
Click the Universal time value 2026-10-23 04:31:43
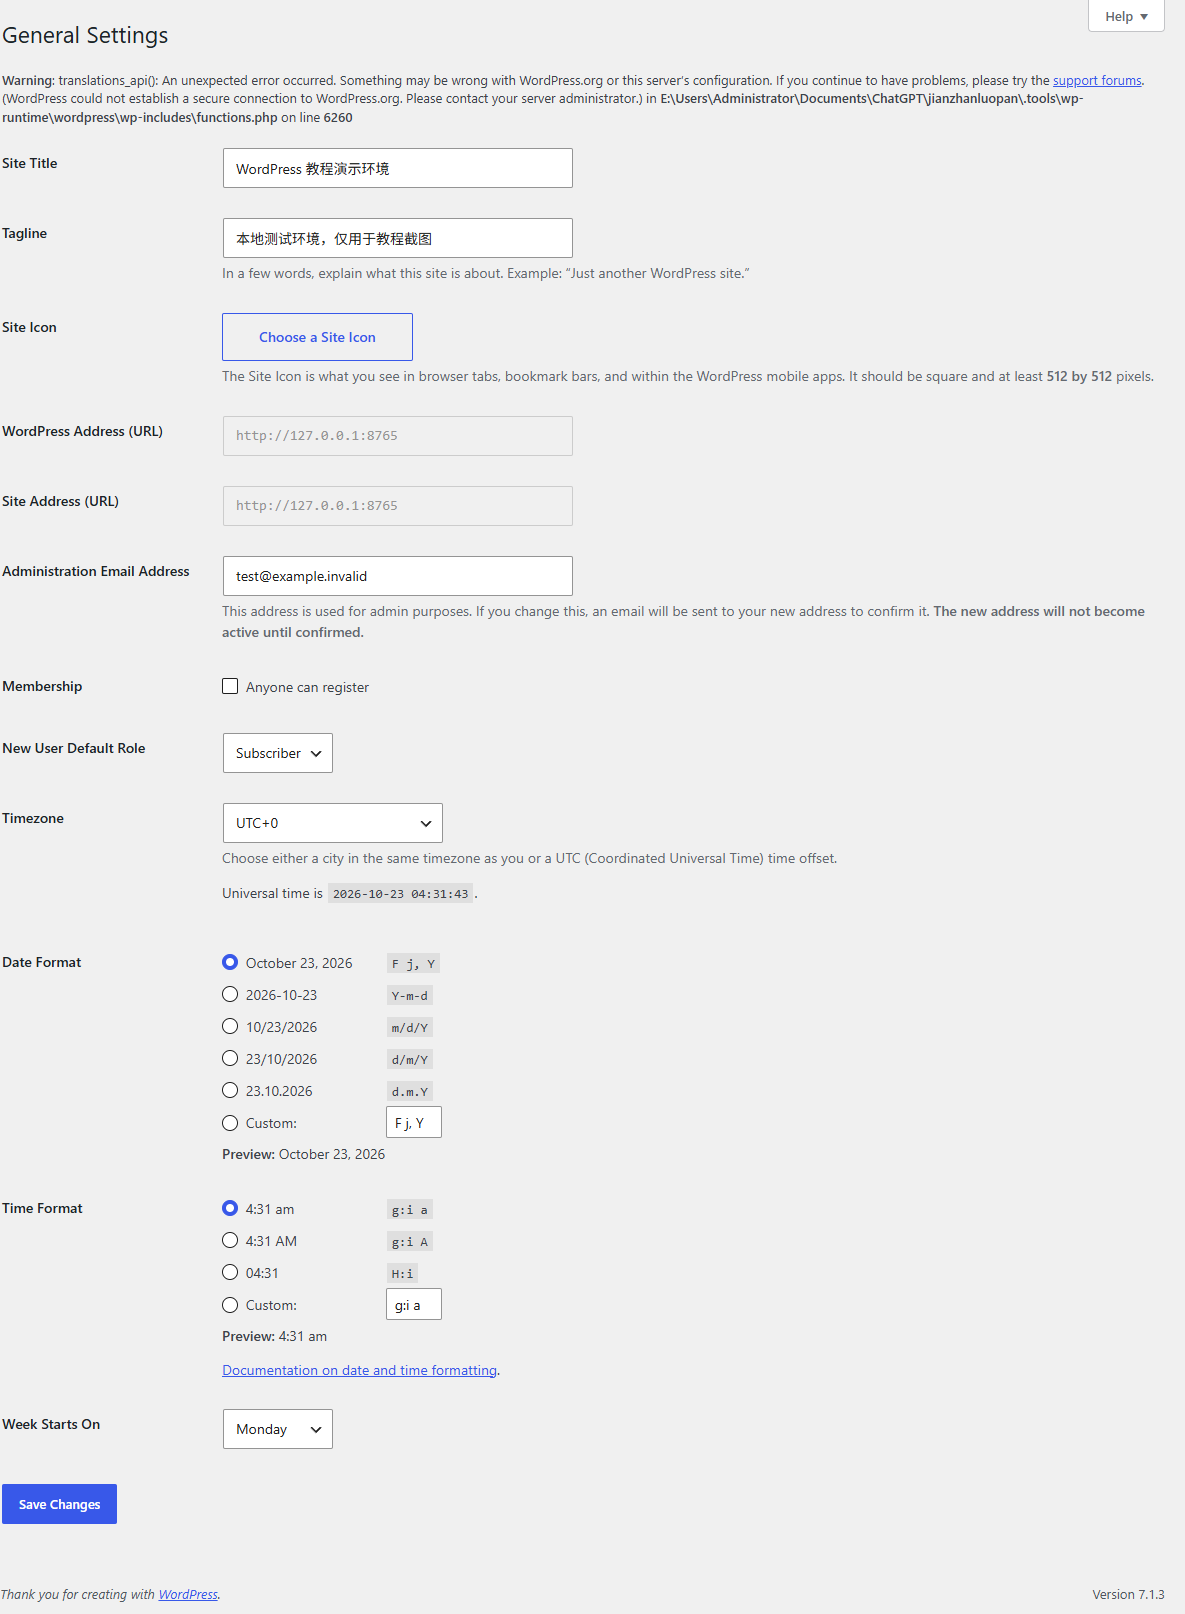pos(400,894)
